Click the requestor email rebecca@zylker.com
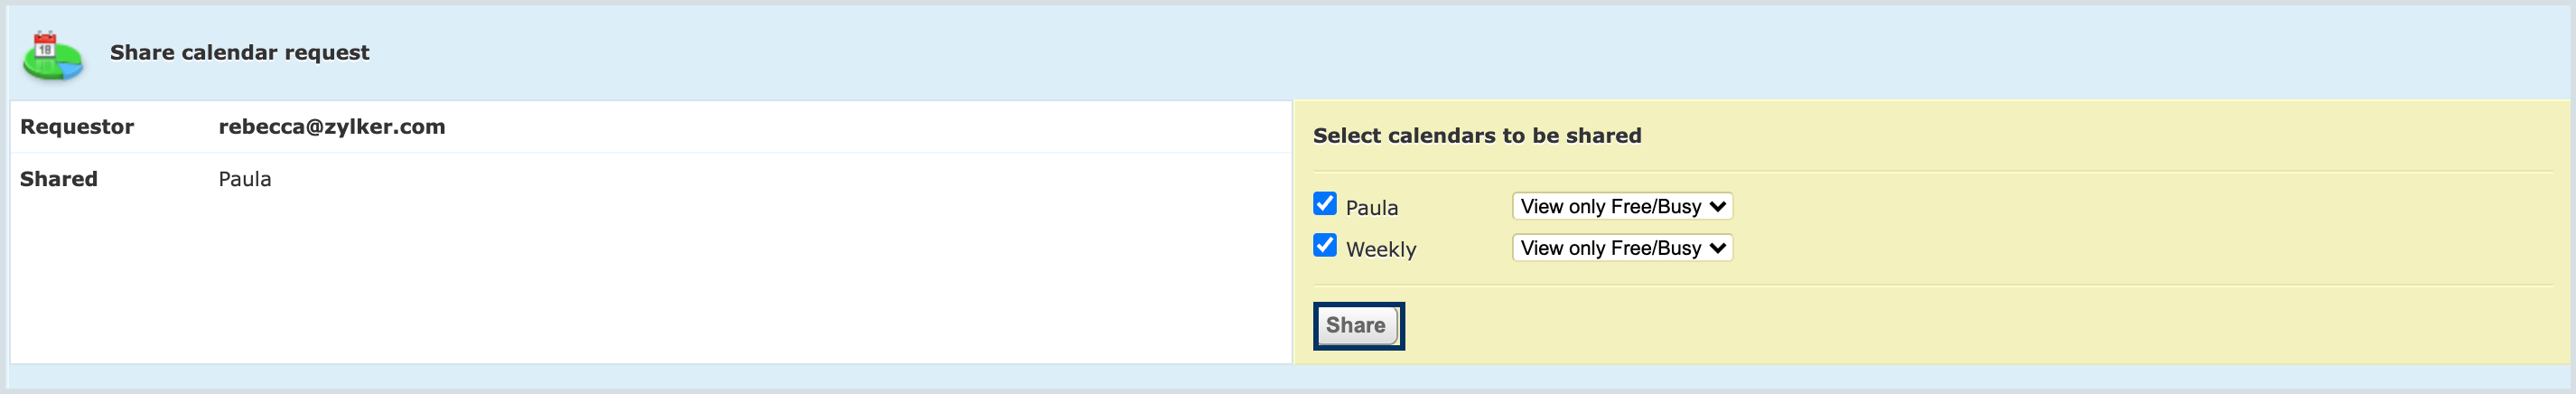The width and height of the screenshot is (2576, 394). click(332, 127)
